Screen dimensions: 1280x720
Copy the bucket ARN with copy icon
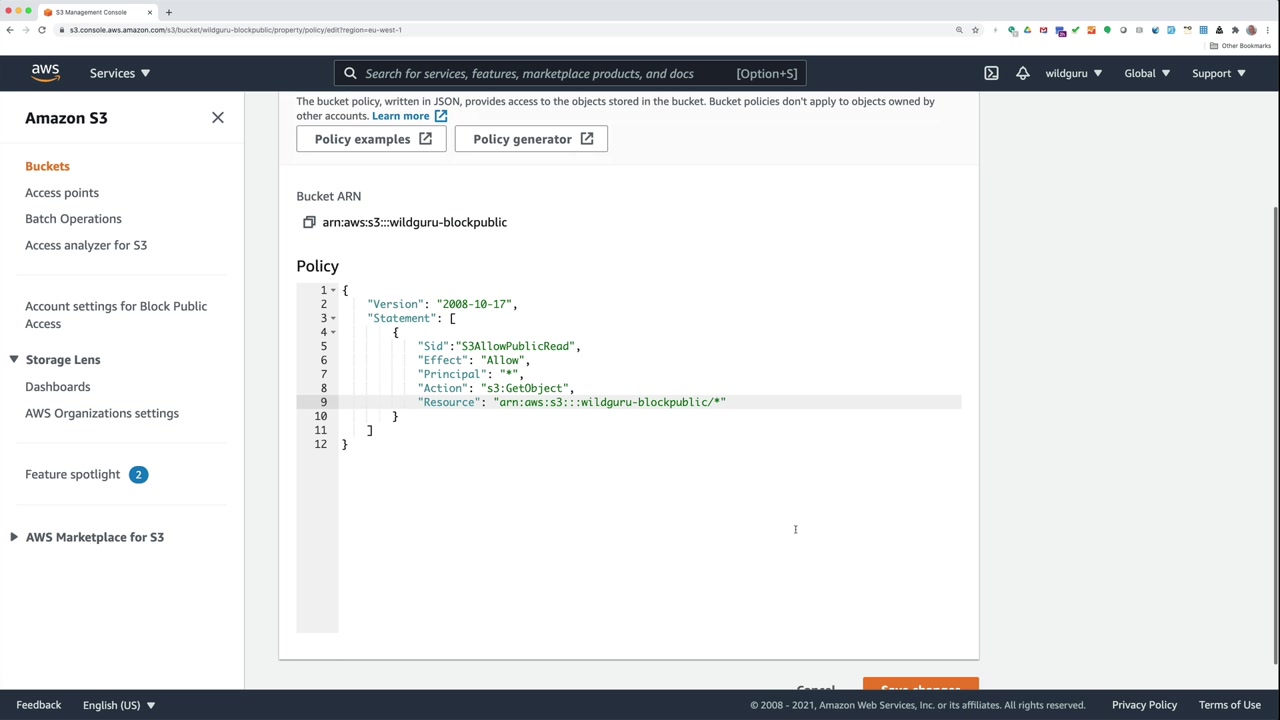[309, 222]
